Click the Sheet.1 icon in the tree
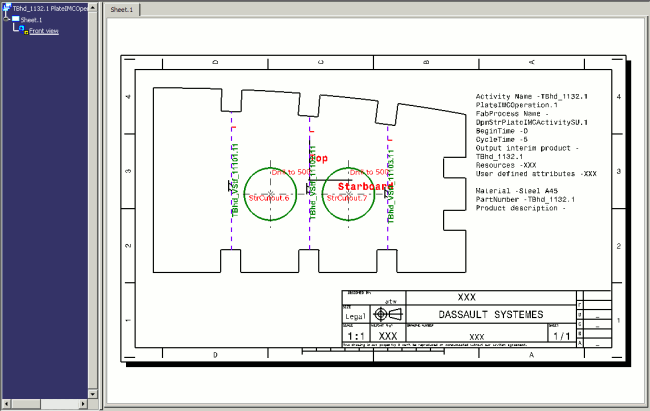 14,20
